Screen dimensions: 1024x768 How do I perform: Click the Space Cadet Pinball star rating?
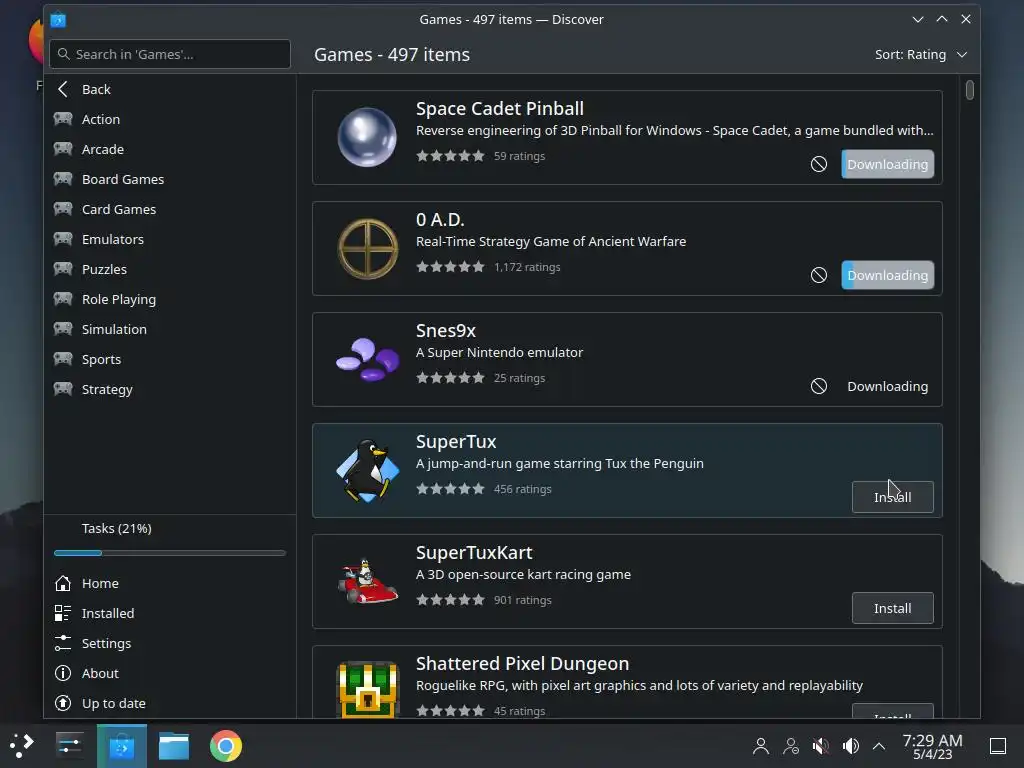[451, 156]
